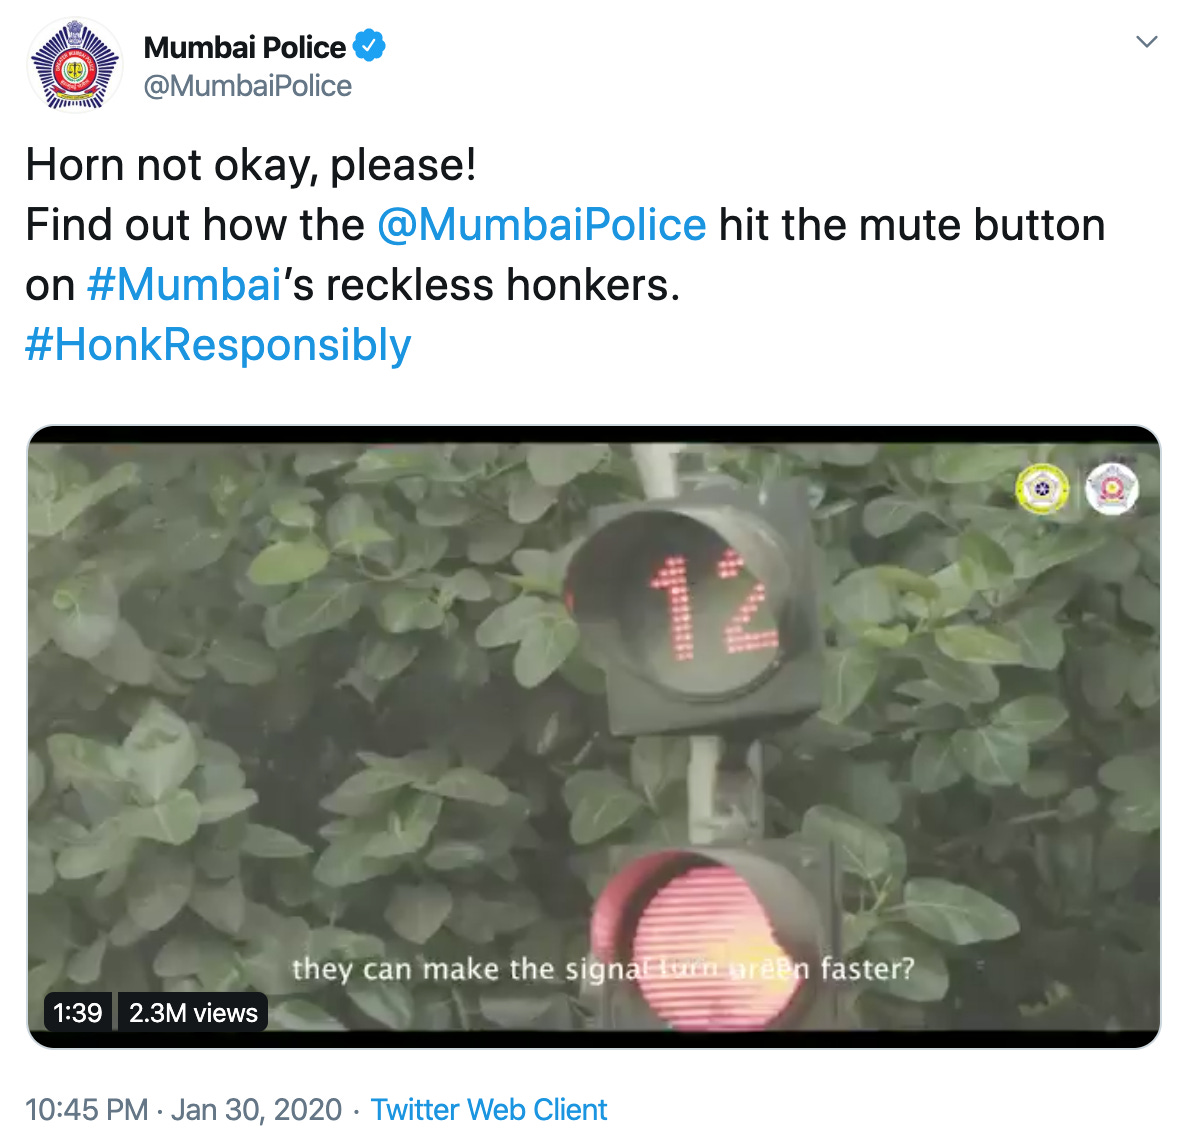
Task: Click the @MumbaiPolice mention in tweet text
Action: (542, 225)
